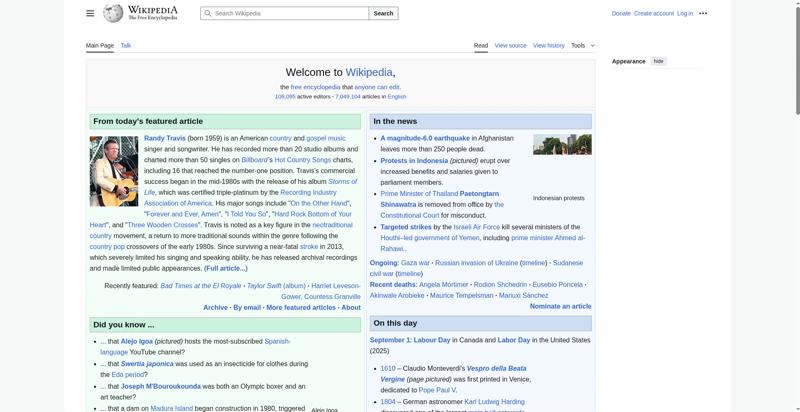Open Three Wooden Crosses link
Viewport: 800px width, 412px height.
(162, 225)
